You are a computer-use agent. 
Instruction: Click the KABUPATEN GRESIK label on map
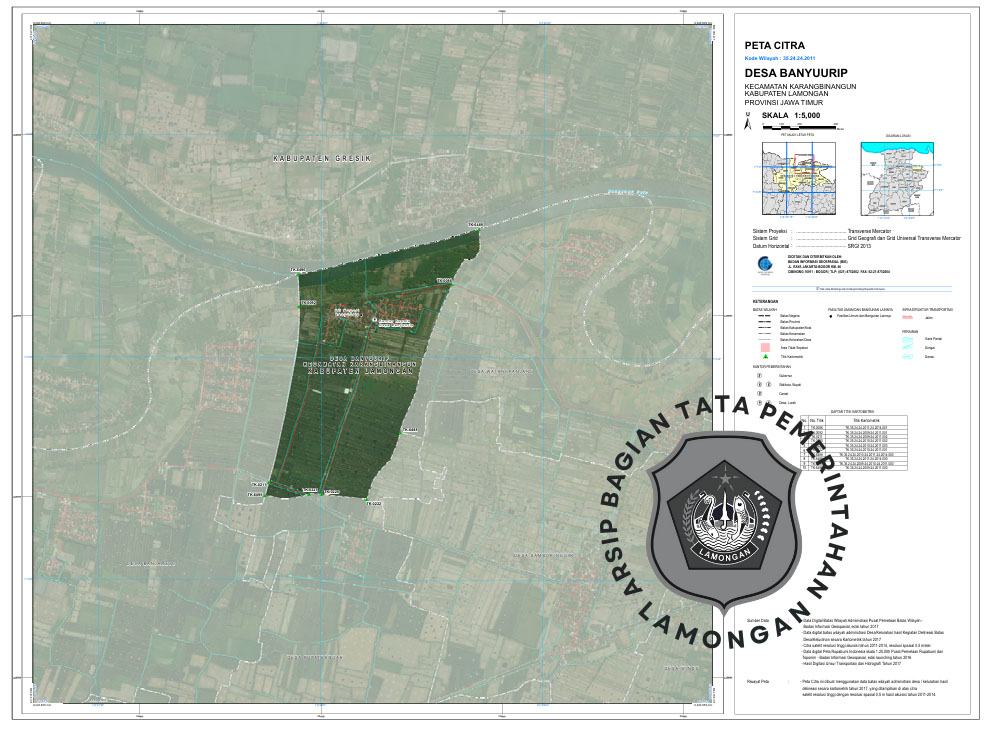[x=323, y=160]
